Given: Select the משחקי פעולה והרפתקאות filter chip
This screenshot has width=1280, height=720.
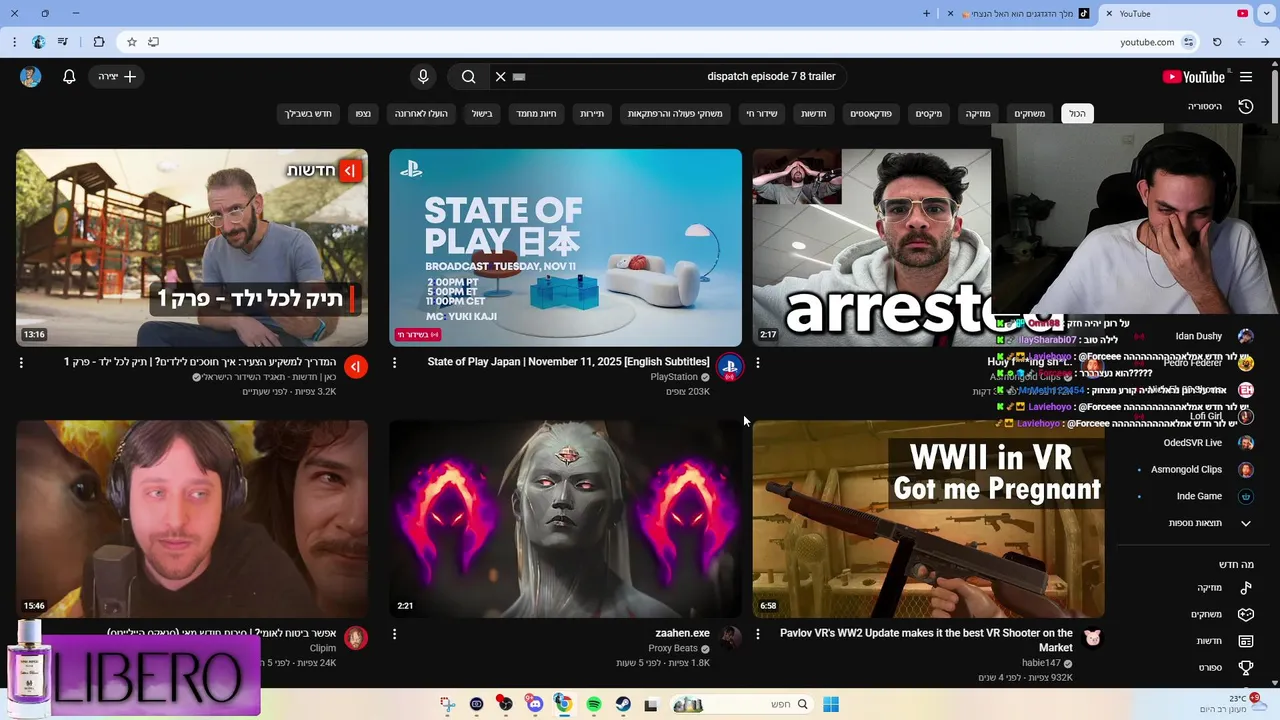Looking at the screenshot, I should pyautogui.click(x=675, y=114).
